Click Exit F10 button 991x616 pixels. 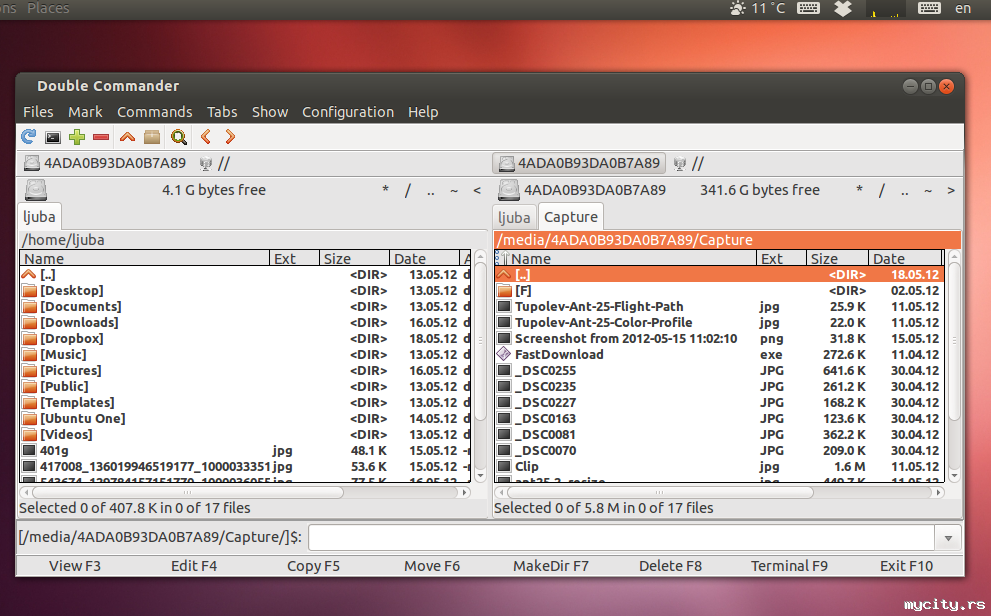click(906, 565)
